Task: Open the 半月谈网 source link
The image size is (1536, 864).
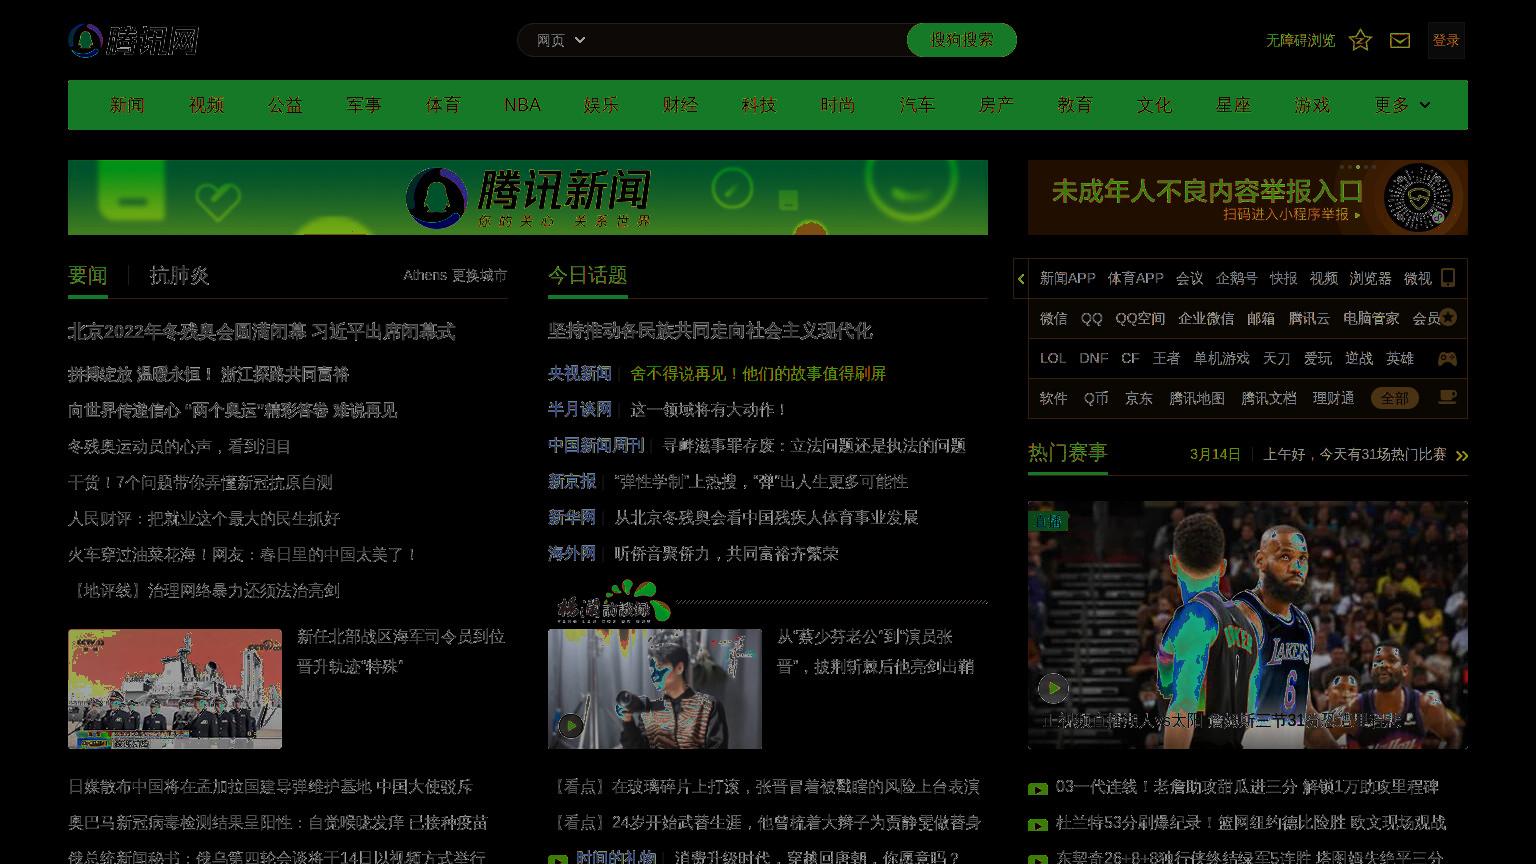Action: [x=580, y=410]
